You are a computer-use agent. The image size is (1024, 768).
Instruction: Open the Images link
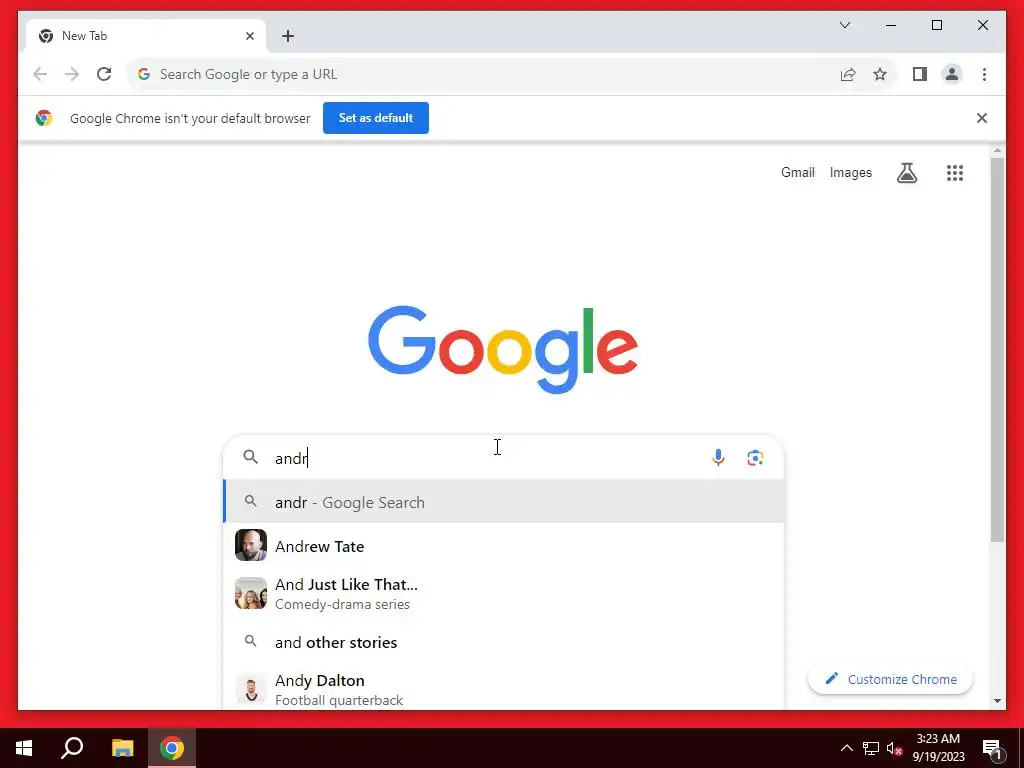(x=850, y=173)
